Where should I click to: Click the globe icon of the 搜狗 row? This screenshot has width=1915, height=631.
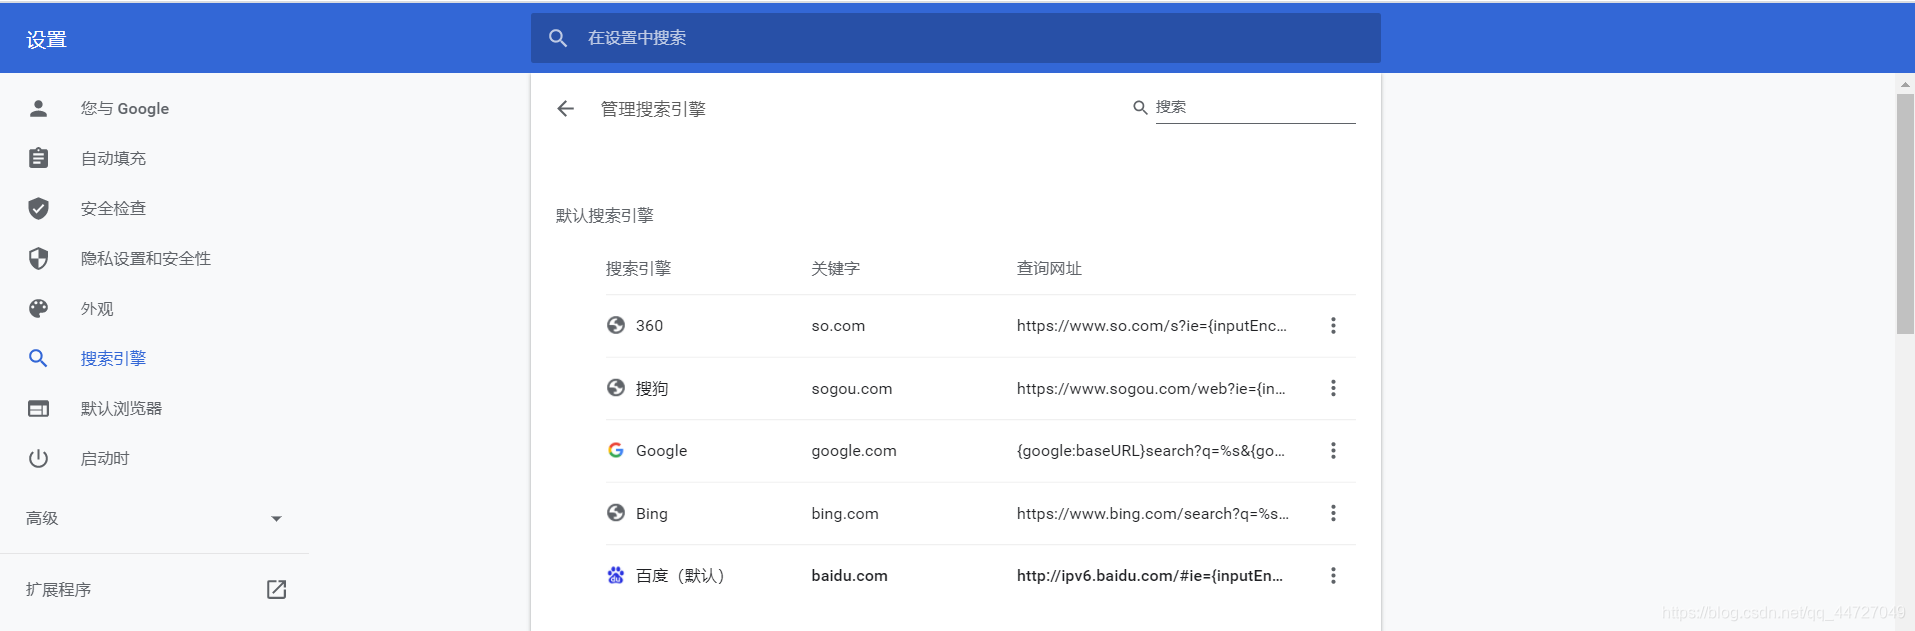click(616, 388)
